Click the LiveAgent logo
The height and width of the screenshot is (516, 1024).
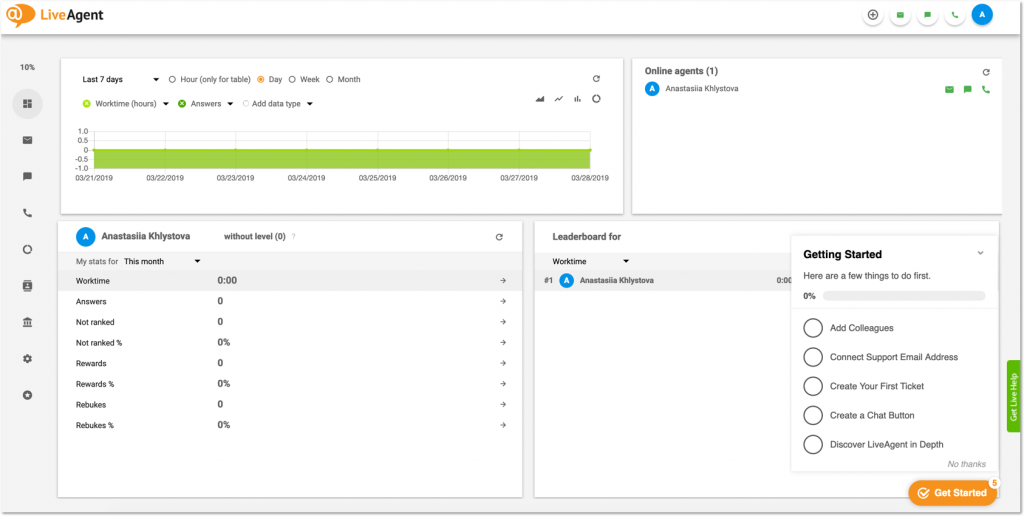[56, 14]
